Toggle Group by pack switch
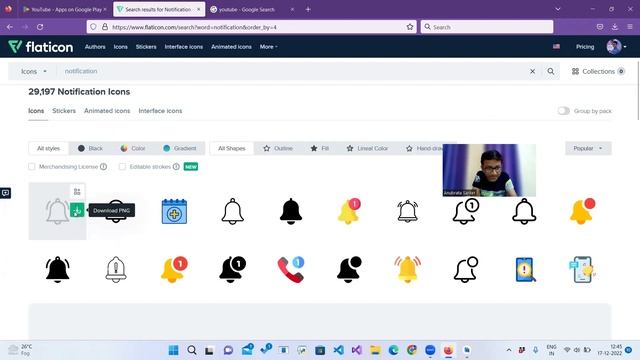 point(563,111)
